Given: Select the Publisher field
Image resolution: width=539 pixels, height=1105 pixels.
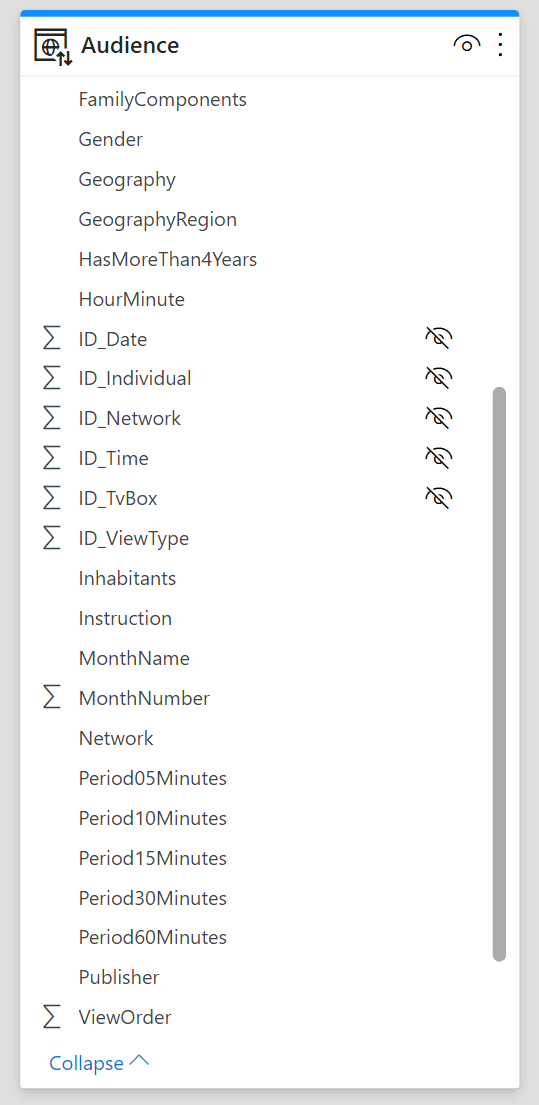Looking at the screenshot, I should pyautogui.click(x=119, y=977).
